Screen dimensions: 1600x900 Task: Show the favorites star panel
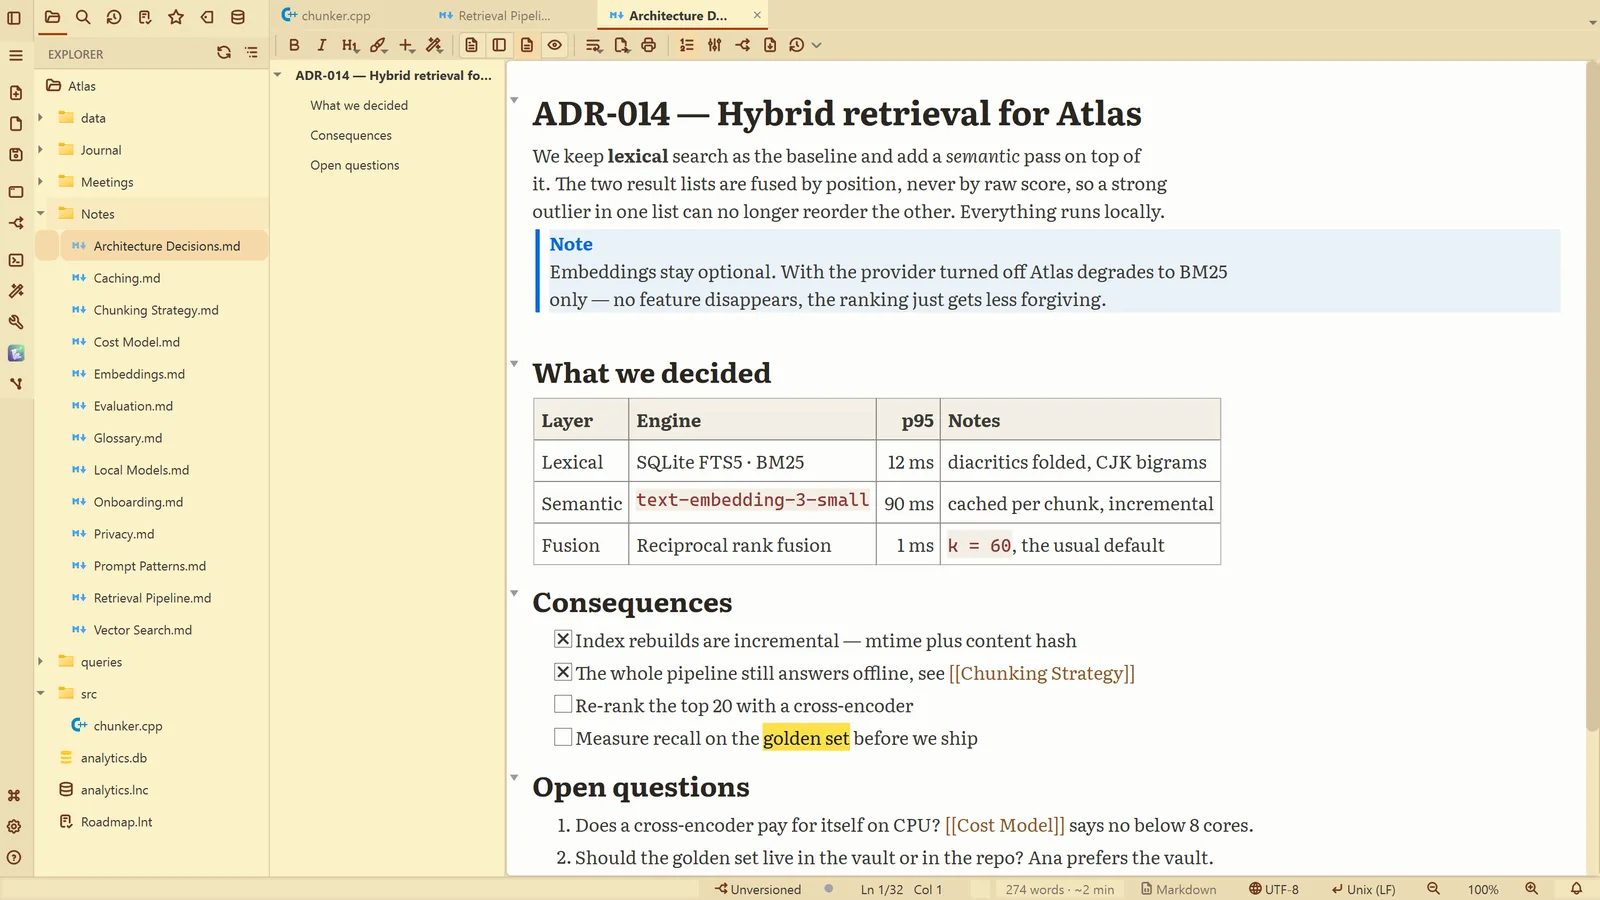(176, 17)
